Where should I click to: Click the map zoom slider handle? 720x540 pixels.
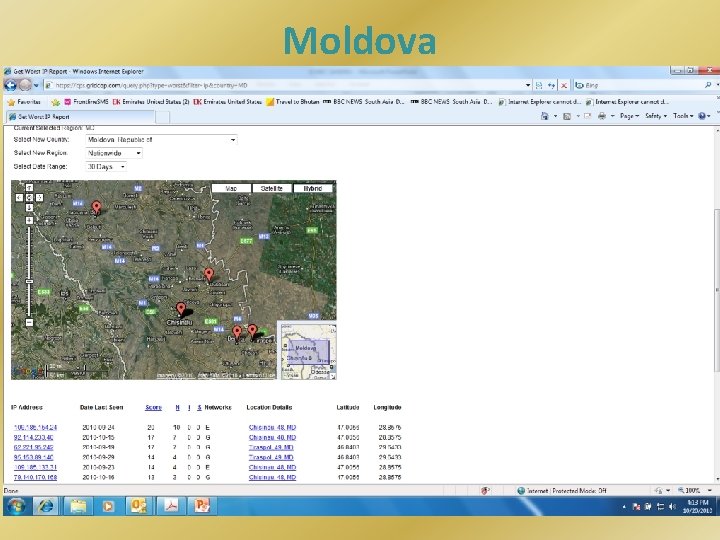click(x=29, y=281)
